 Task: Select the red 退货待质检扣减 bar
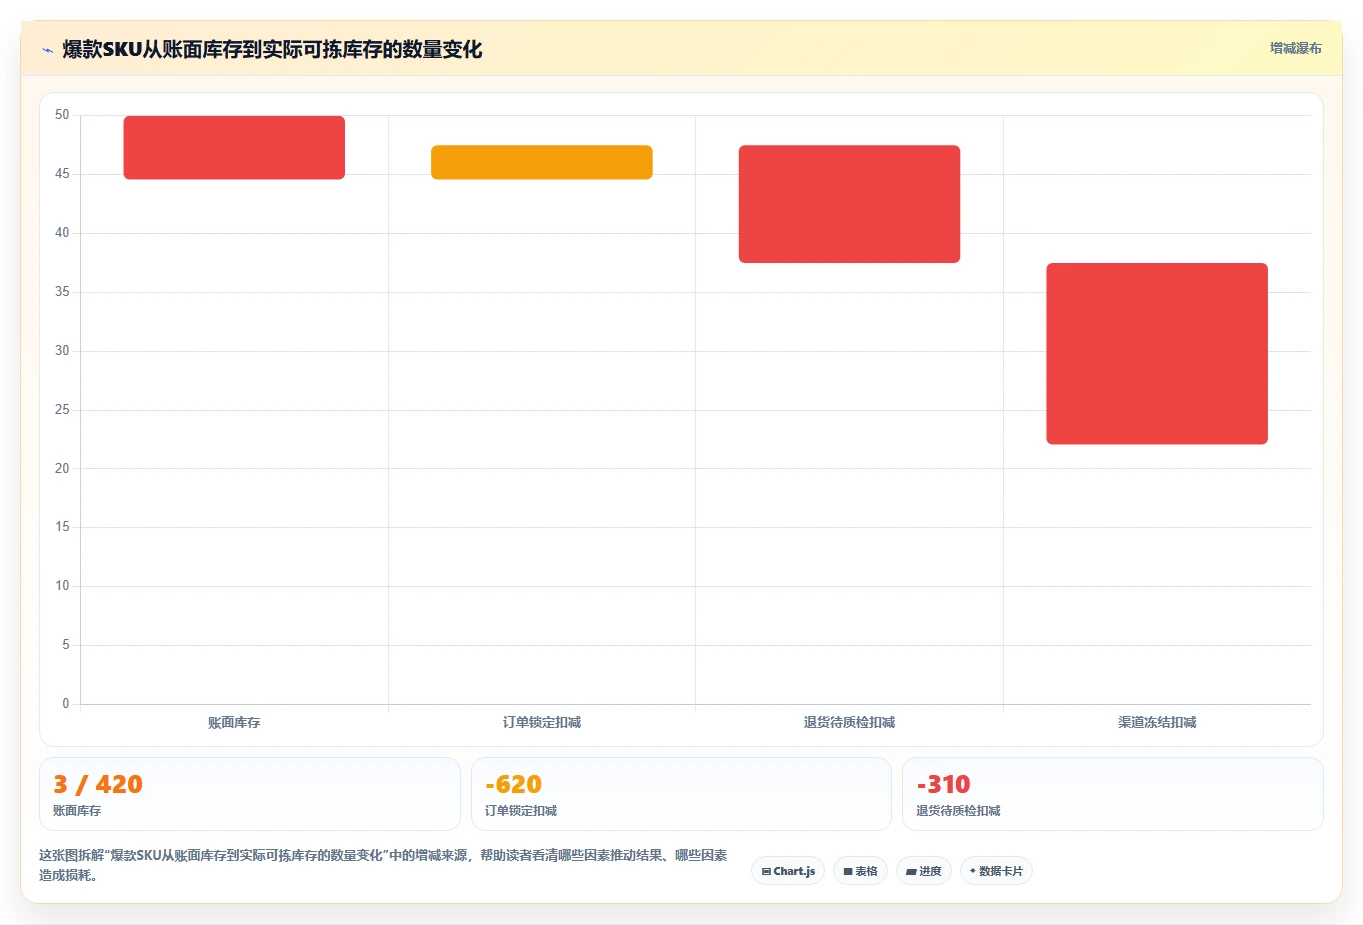tap(849, 204)
